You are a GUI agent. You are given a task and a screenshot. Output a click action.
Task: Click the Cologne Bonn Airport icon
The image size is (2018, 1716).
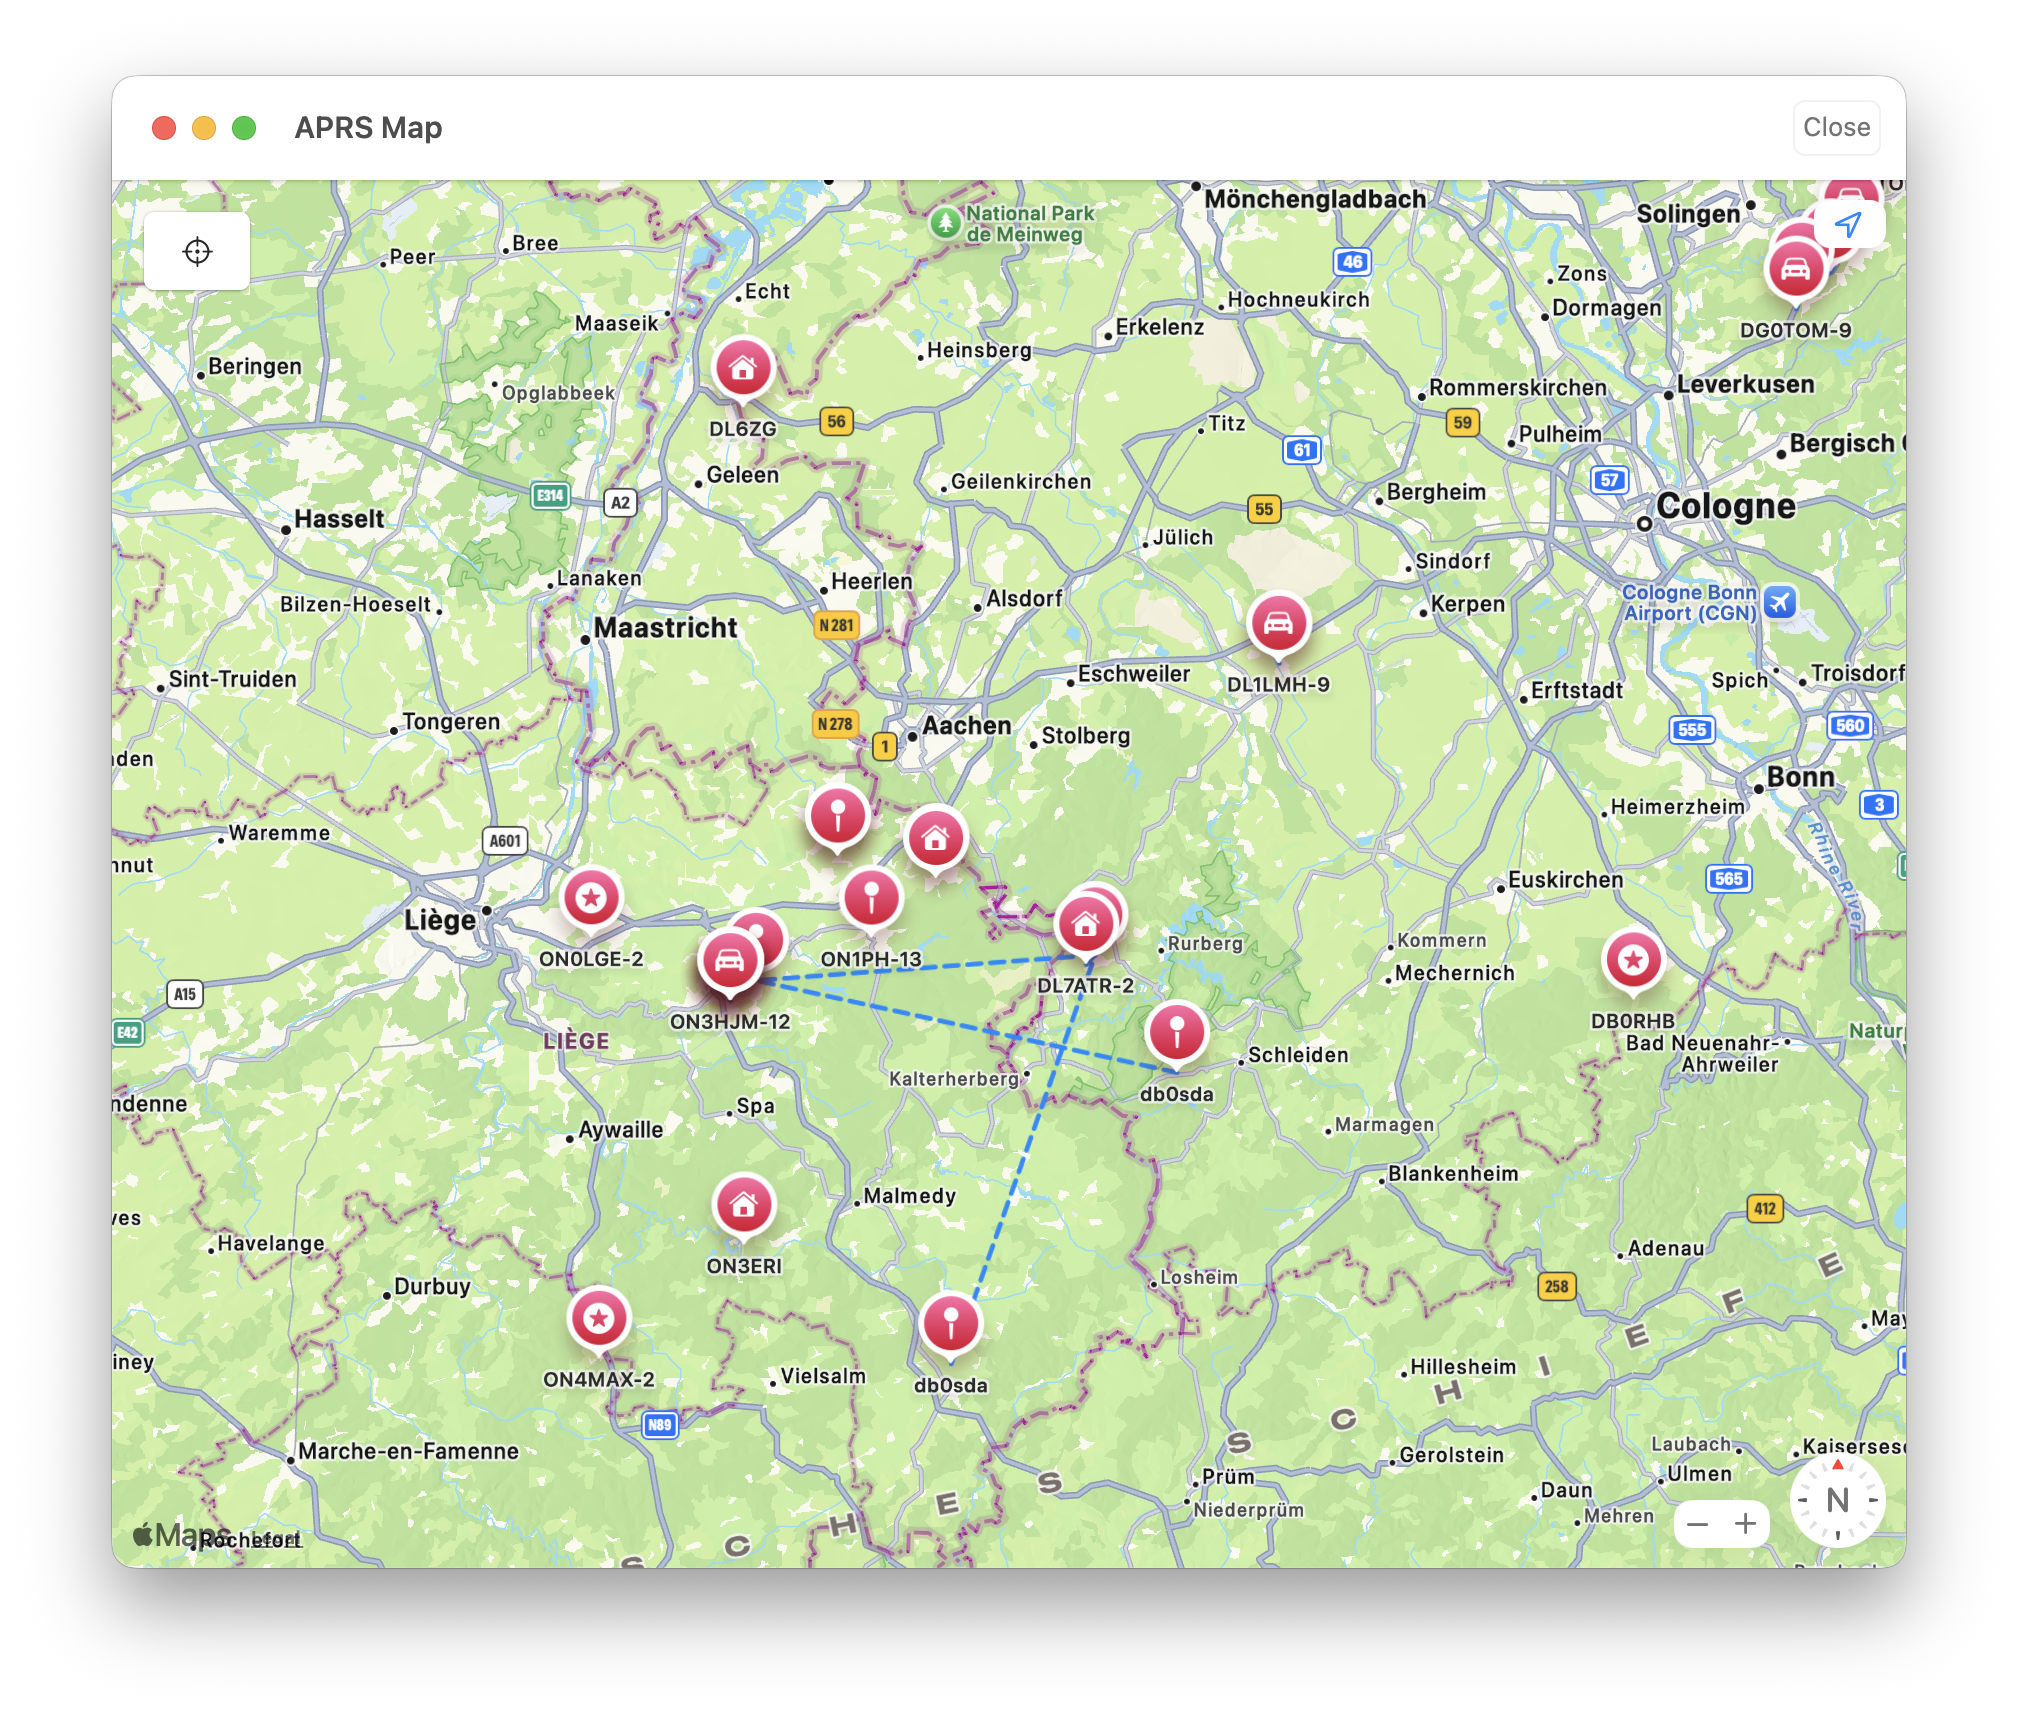1779,602
